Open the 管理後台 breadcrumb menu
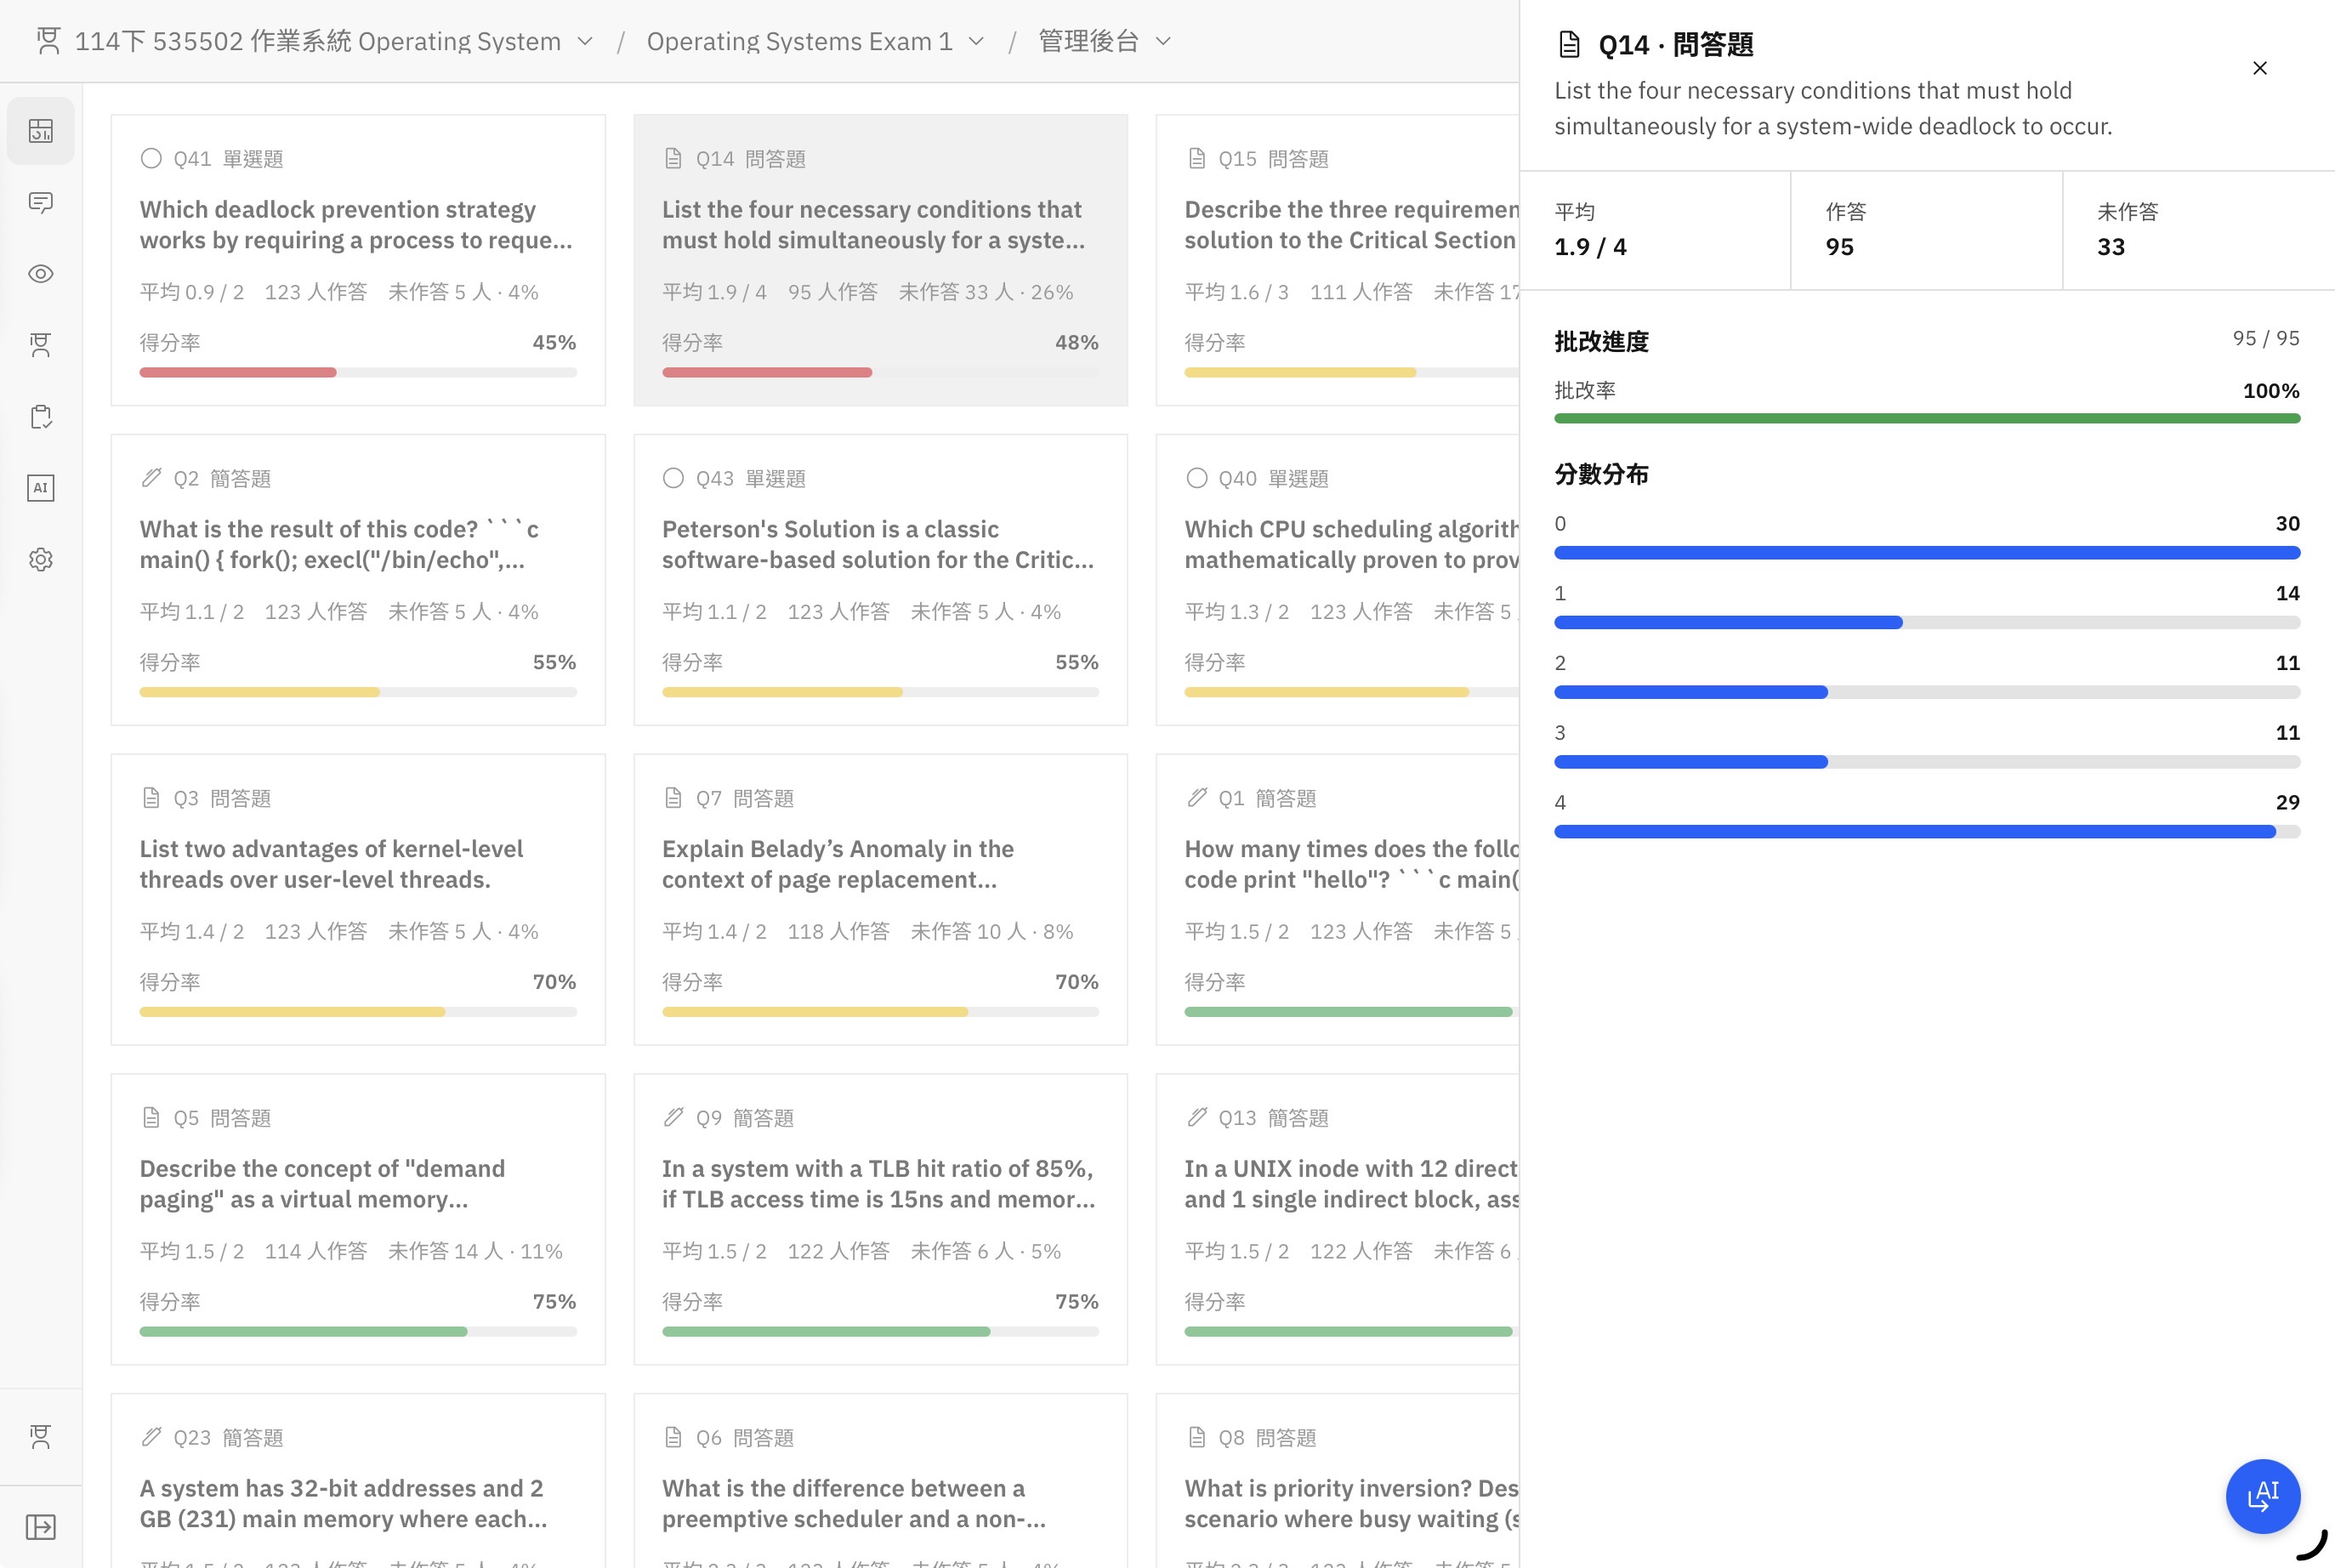 [1089, 41]
